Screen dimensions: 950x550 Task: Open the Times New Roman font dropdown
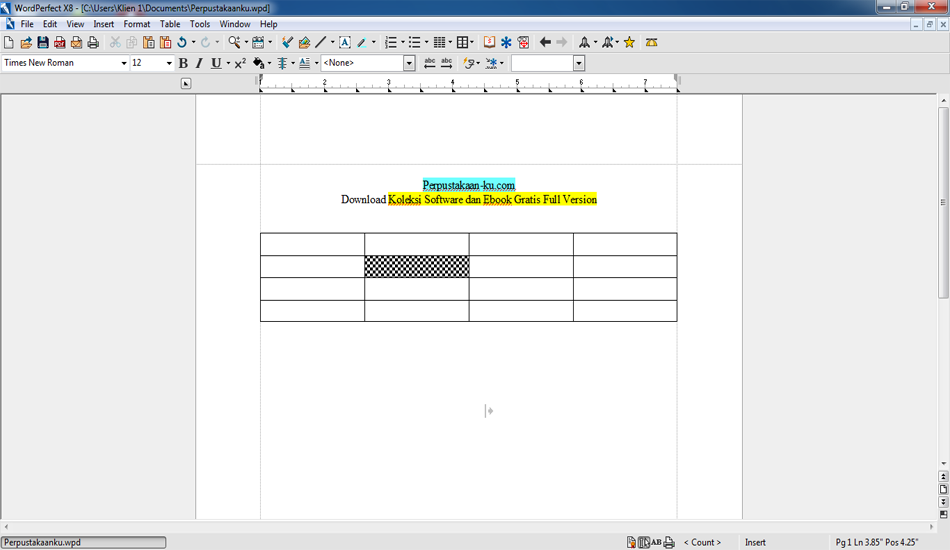tap(124, 63)
